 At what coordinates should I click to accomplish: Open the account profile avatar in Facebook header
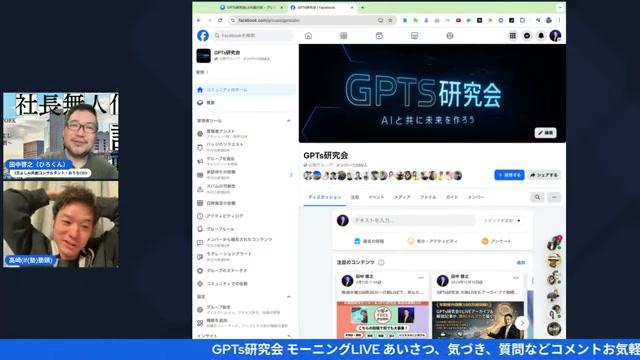[x=555, y=36]
